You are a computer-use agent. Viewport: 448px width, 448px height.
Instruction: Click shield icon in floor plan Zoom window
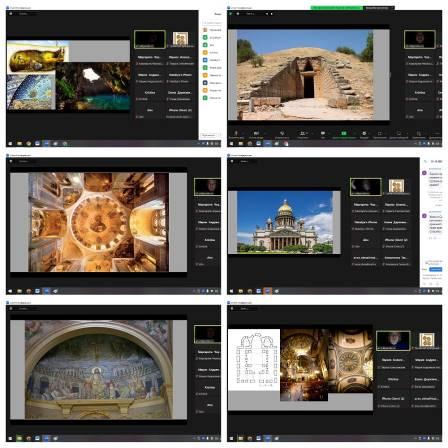(x=232, y=308)
